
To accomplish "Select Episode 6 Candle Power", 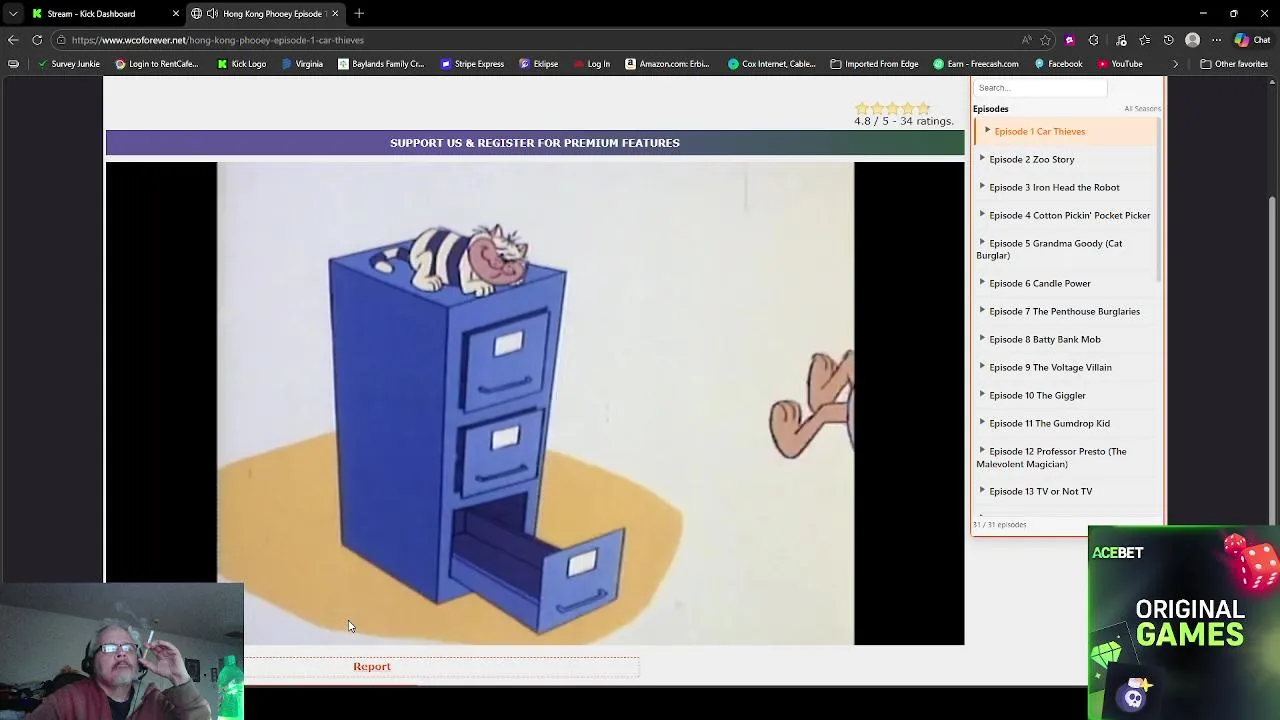I will click(1065, 283).
